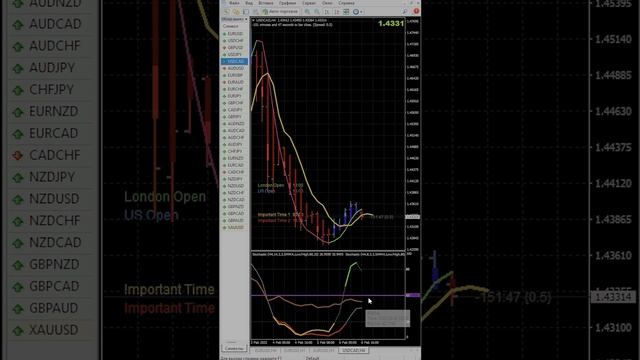Expand the arrow beside the blue clock icon
Screen dimensions: 640x360
(x=362, y=12)
